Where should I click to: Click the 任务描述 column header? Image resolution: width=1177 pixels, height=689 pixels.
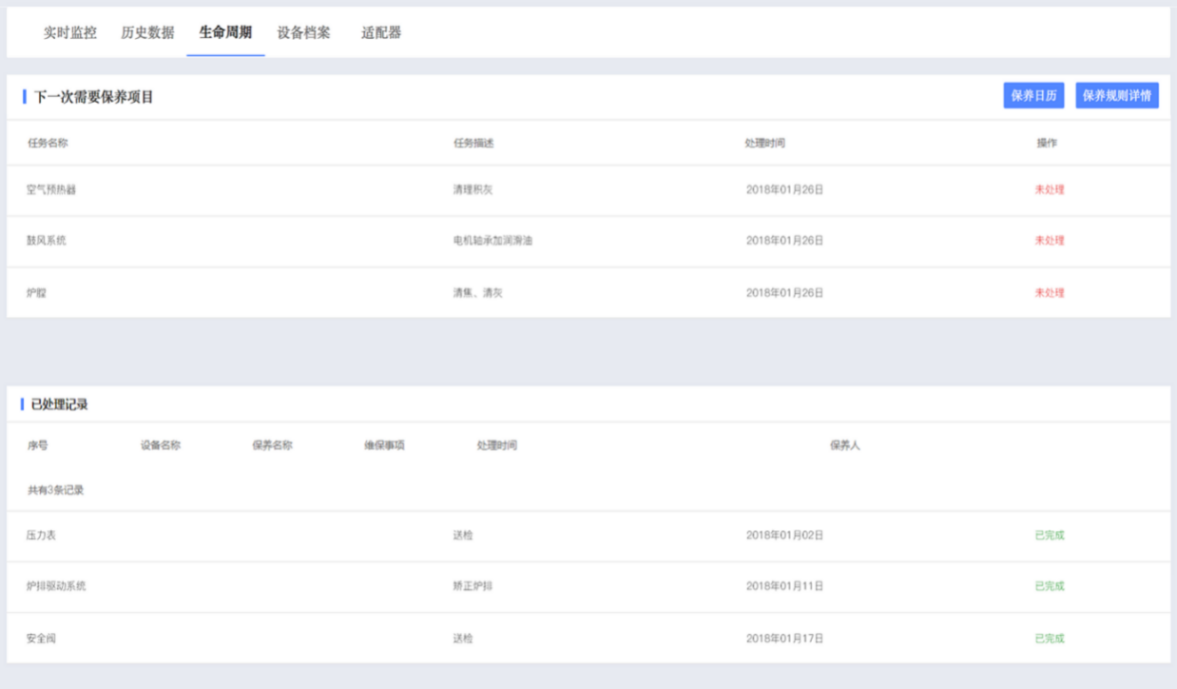pos(473,143)
